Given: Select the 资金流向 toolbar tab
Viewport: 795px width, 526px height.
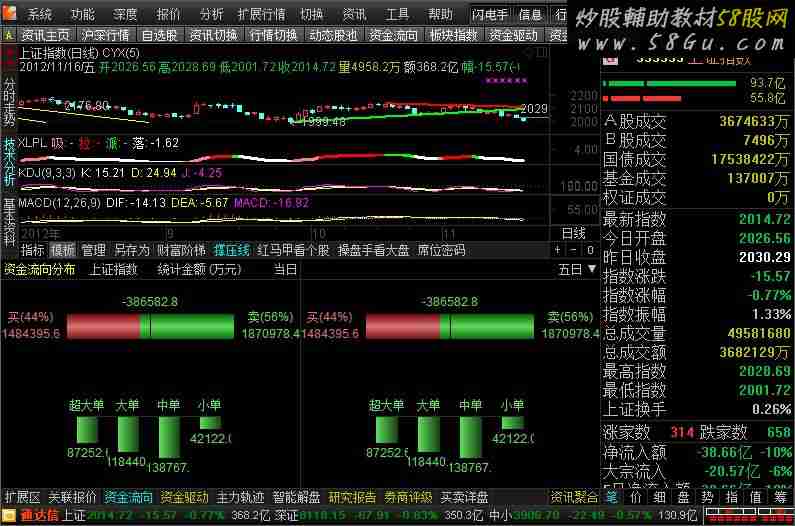Looking at the screenshot, I should [x=393, y=36].
